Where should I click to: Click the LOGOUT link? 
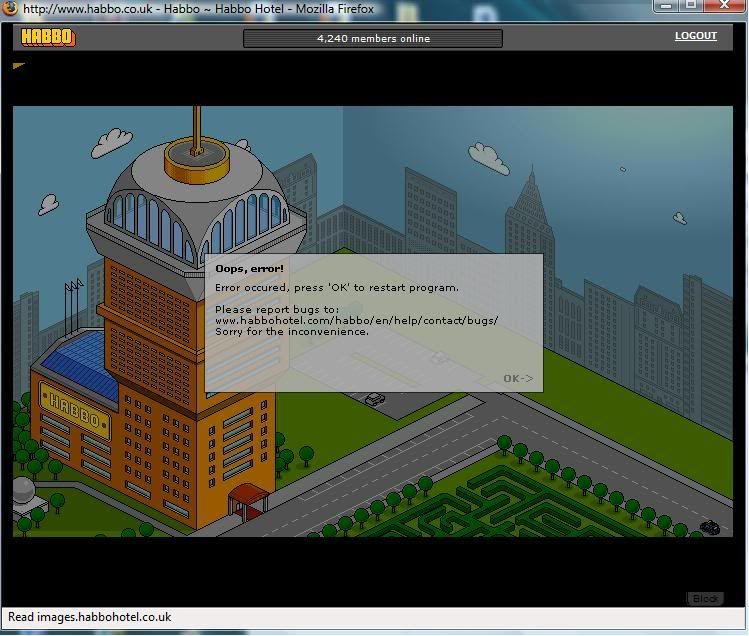click(695, 36)
